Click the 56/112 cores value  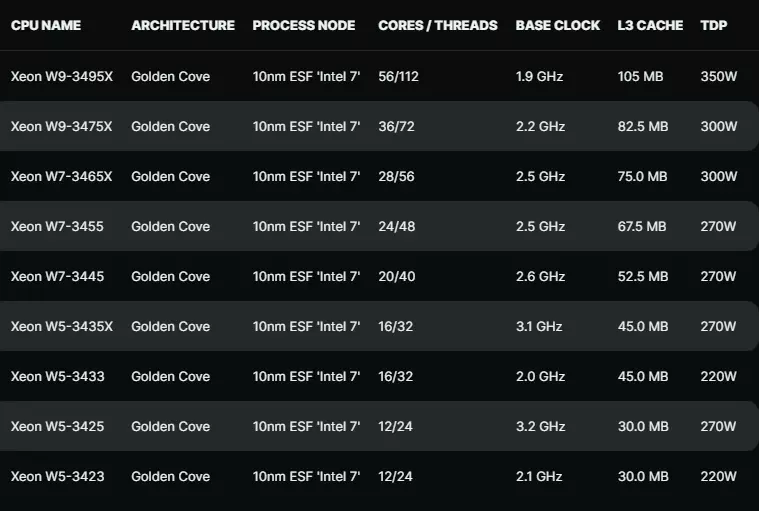[x=398, y=76]
